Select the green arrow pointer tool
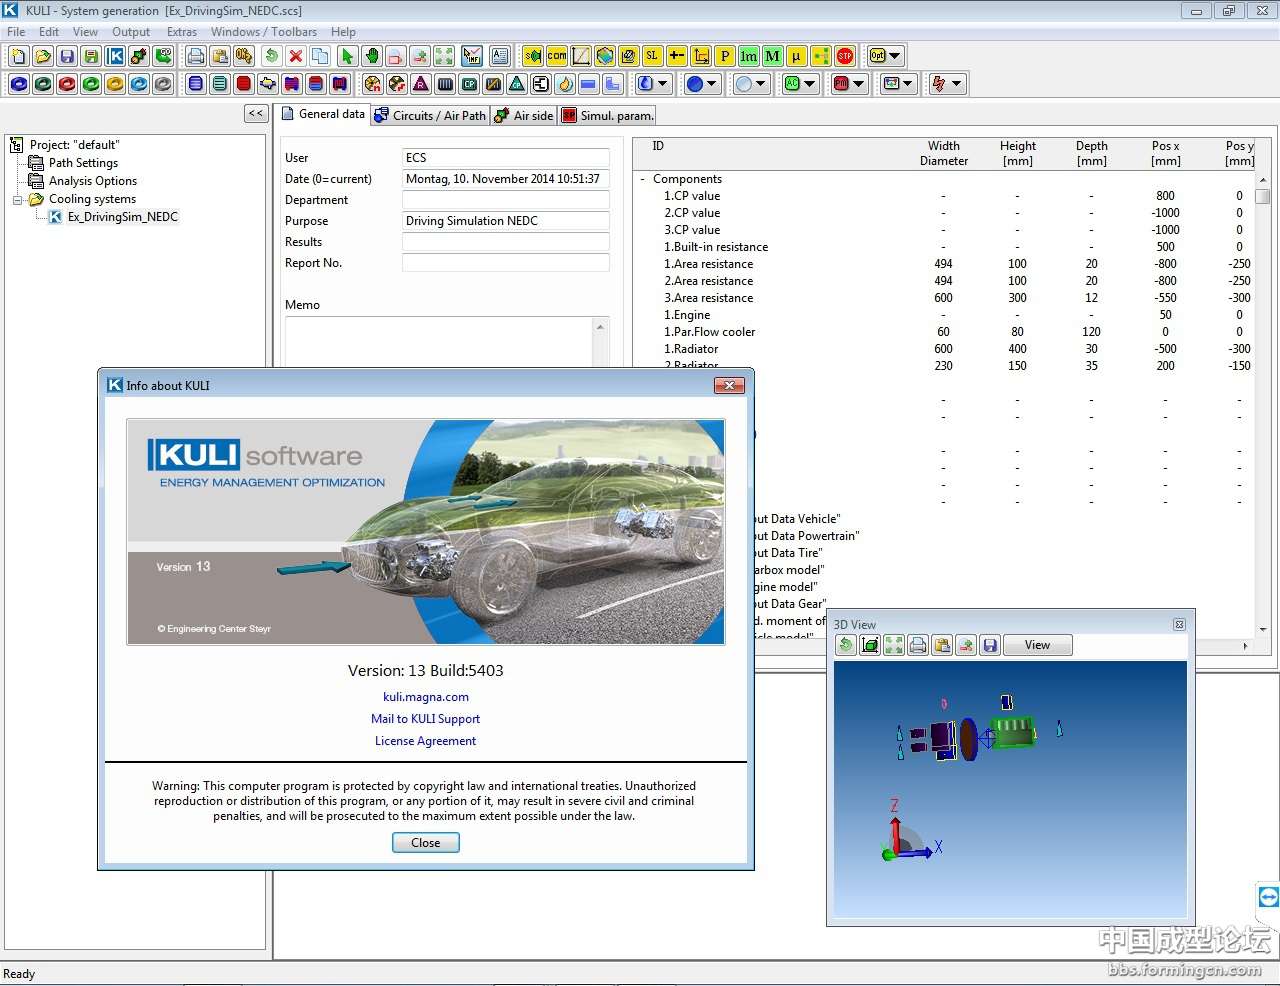The width and height of the screenshot is (1280, 986). 347,56
